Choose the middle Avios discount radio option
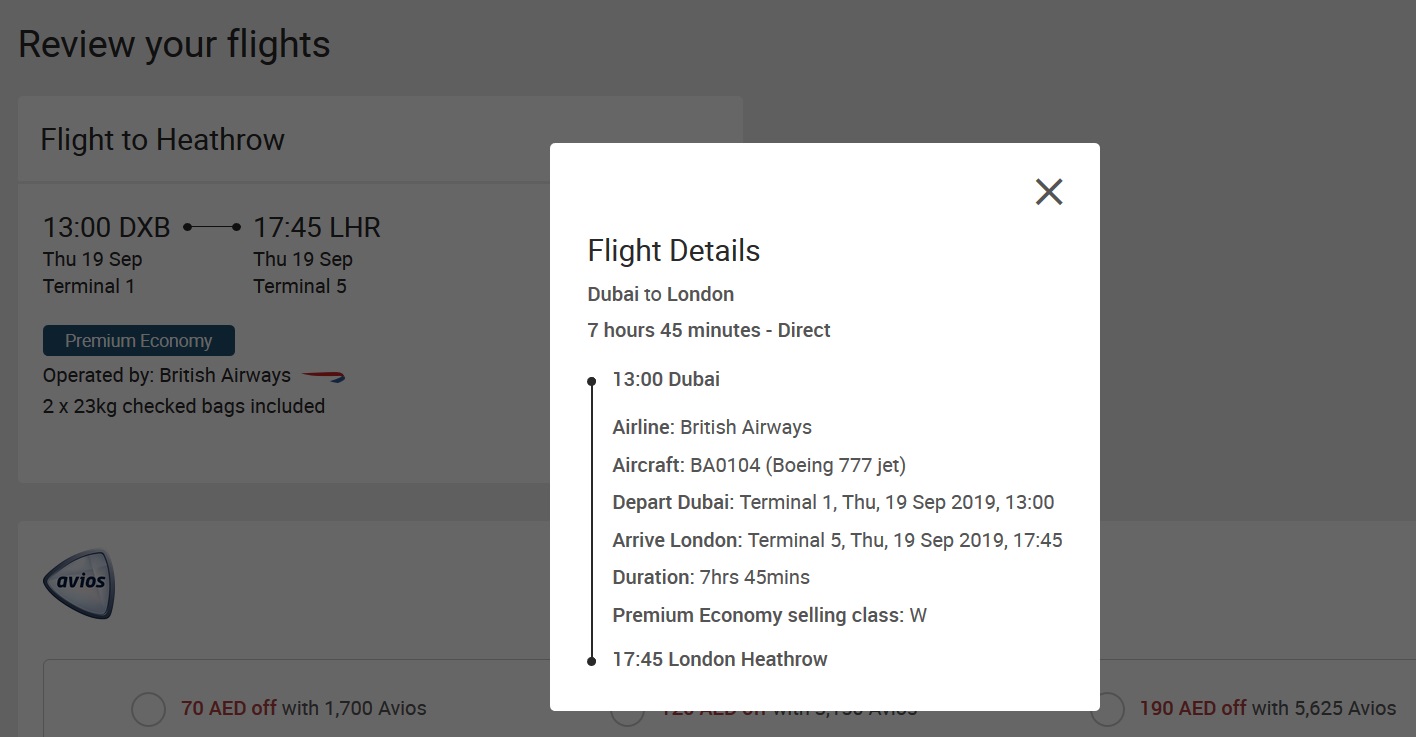 coord(627,714)
